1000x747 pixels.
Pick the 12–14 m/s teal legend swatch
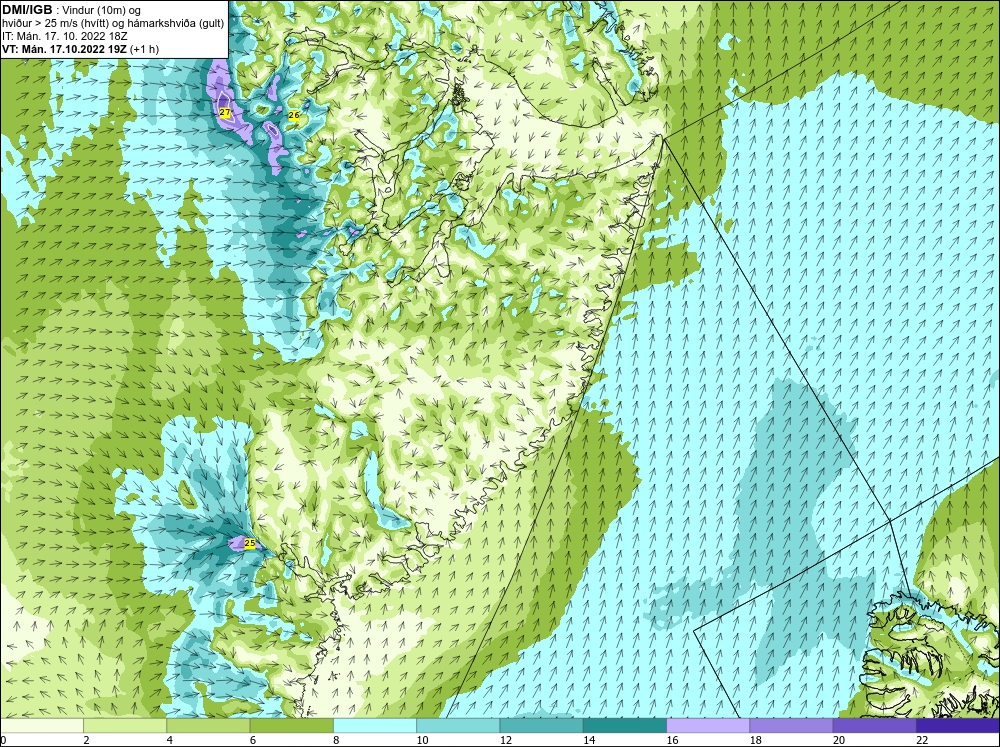point(541,725)
